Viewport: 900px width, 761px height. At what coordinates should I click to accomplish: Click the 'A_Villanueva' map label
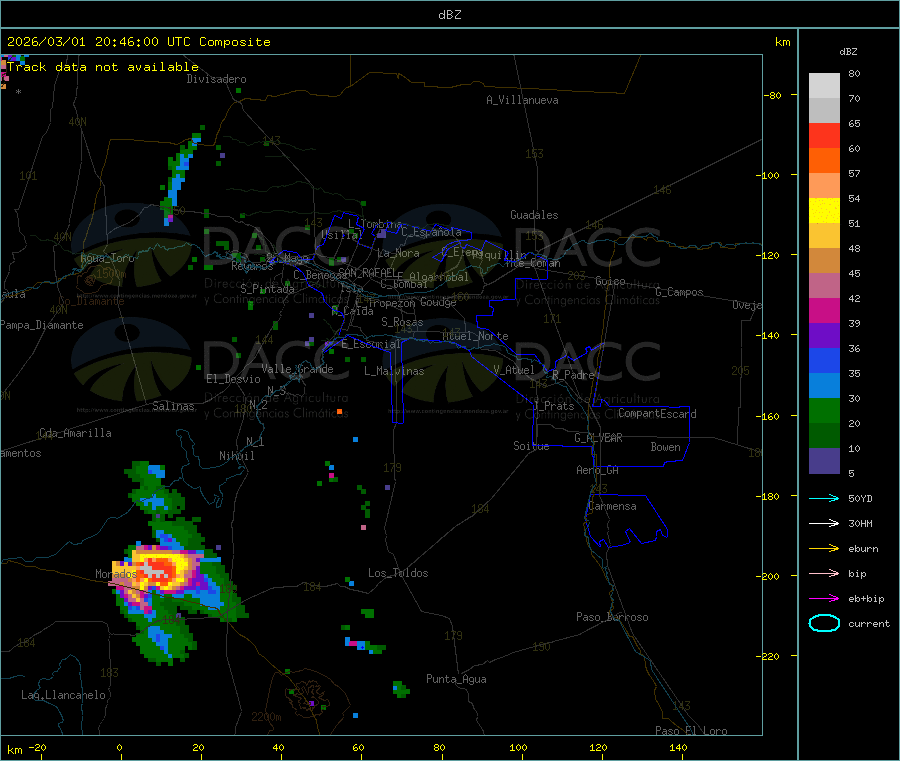pos(522,100)
